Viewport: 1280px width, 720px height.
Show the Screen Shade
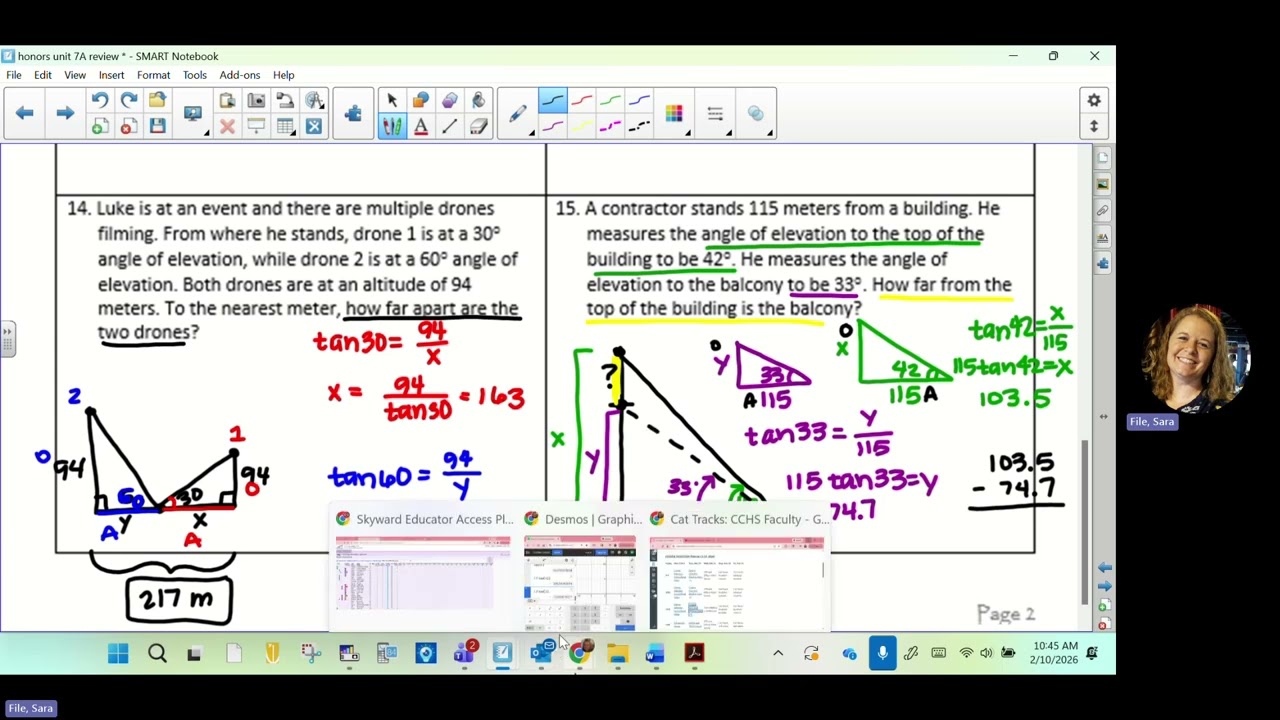(256, 127)
